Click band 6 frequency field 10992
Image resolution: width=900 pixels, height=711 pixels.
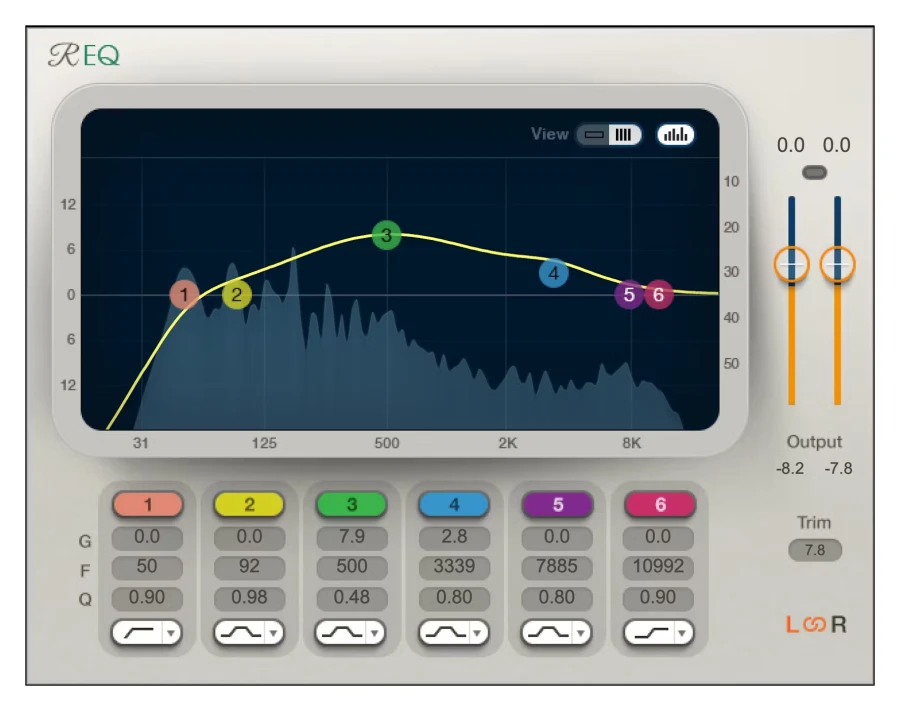(x=658, y=567)
